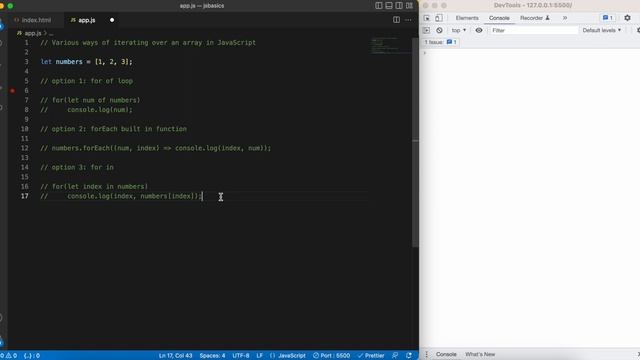Toggle breakpoint on line 6
Viewport: 640px width, 360px height.
13,91
